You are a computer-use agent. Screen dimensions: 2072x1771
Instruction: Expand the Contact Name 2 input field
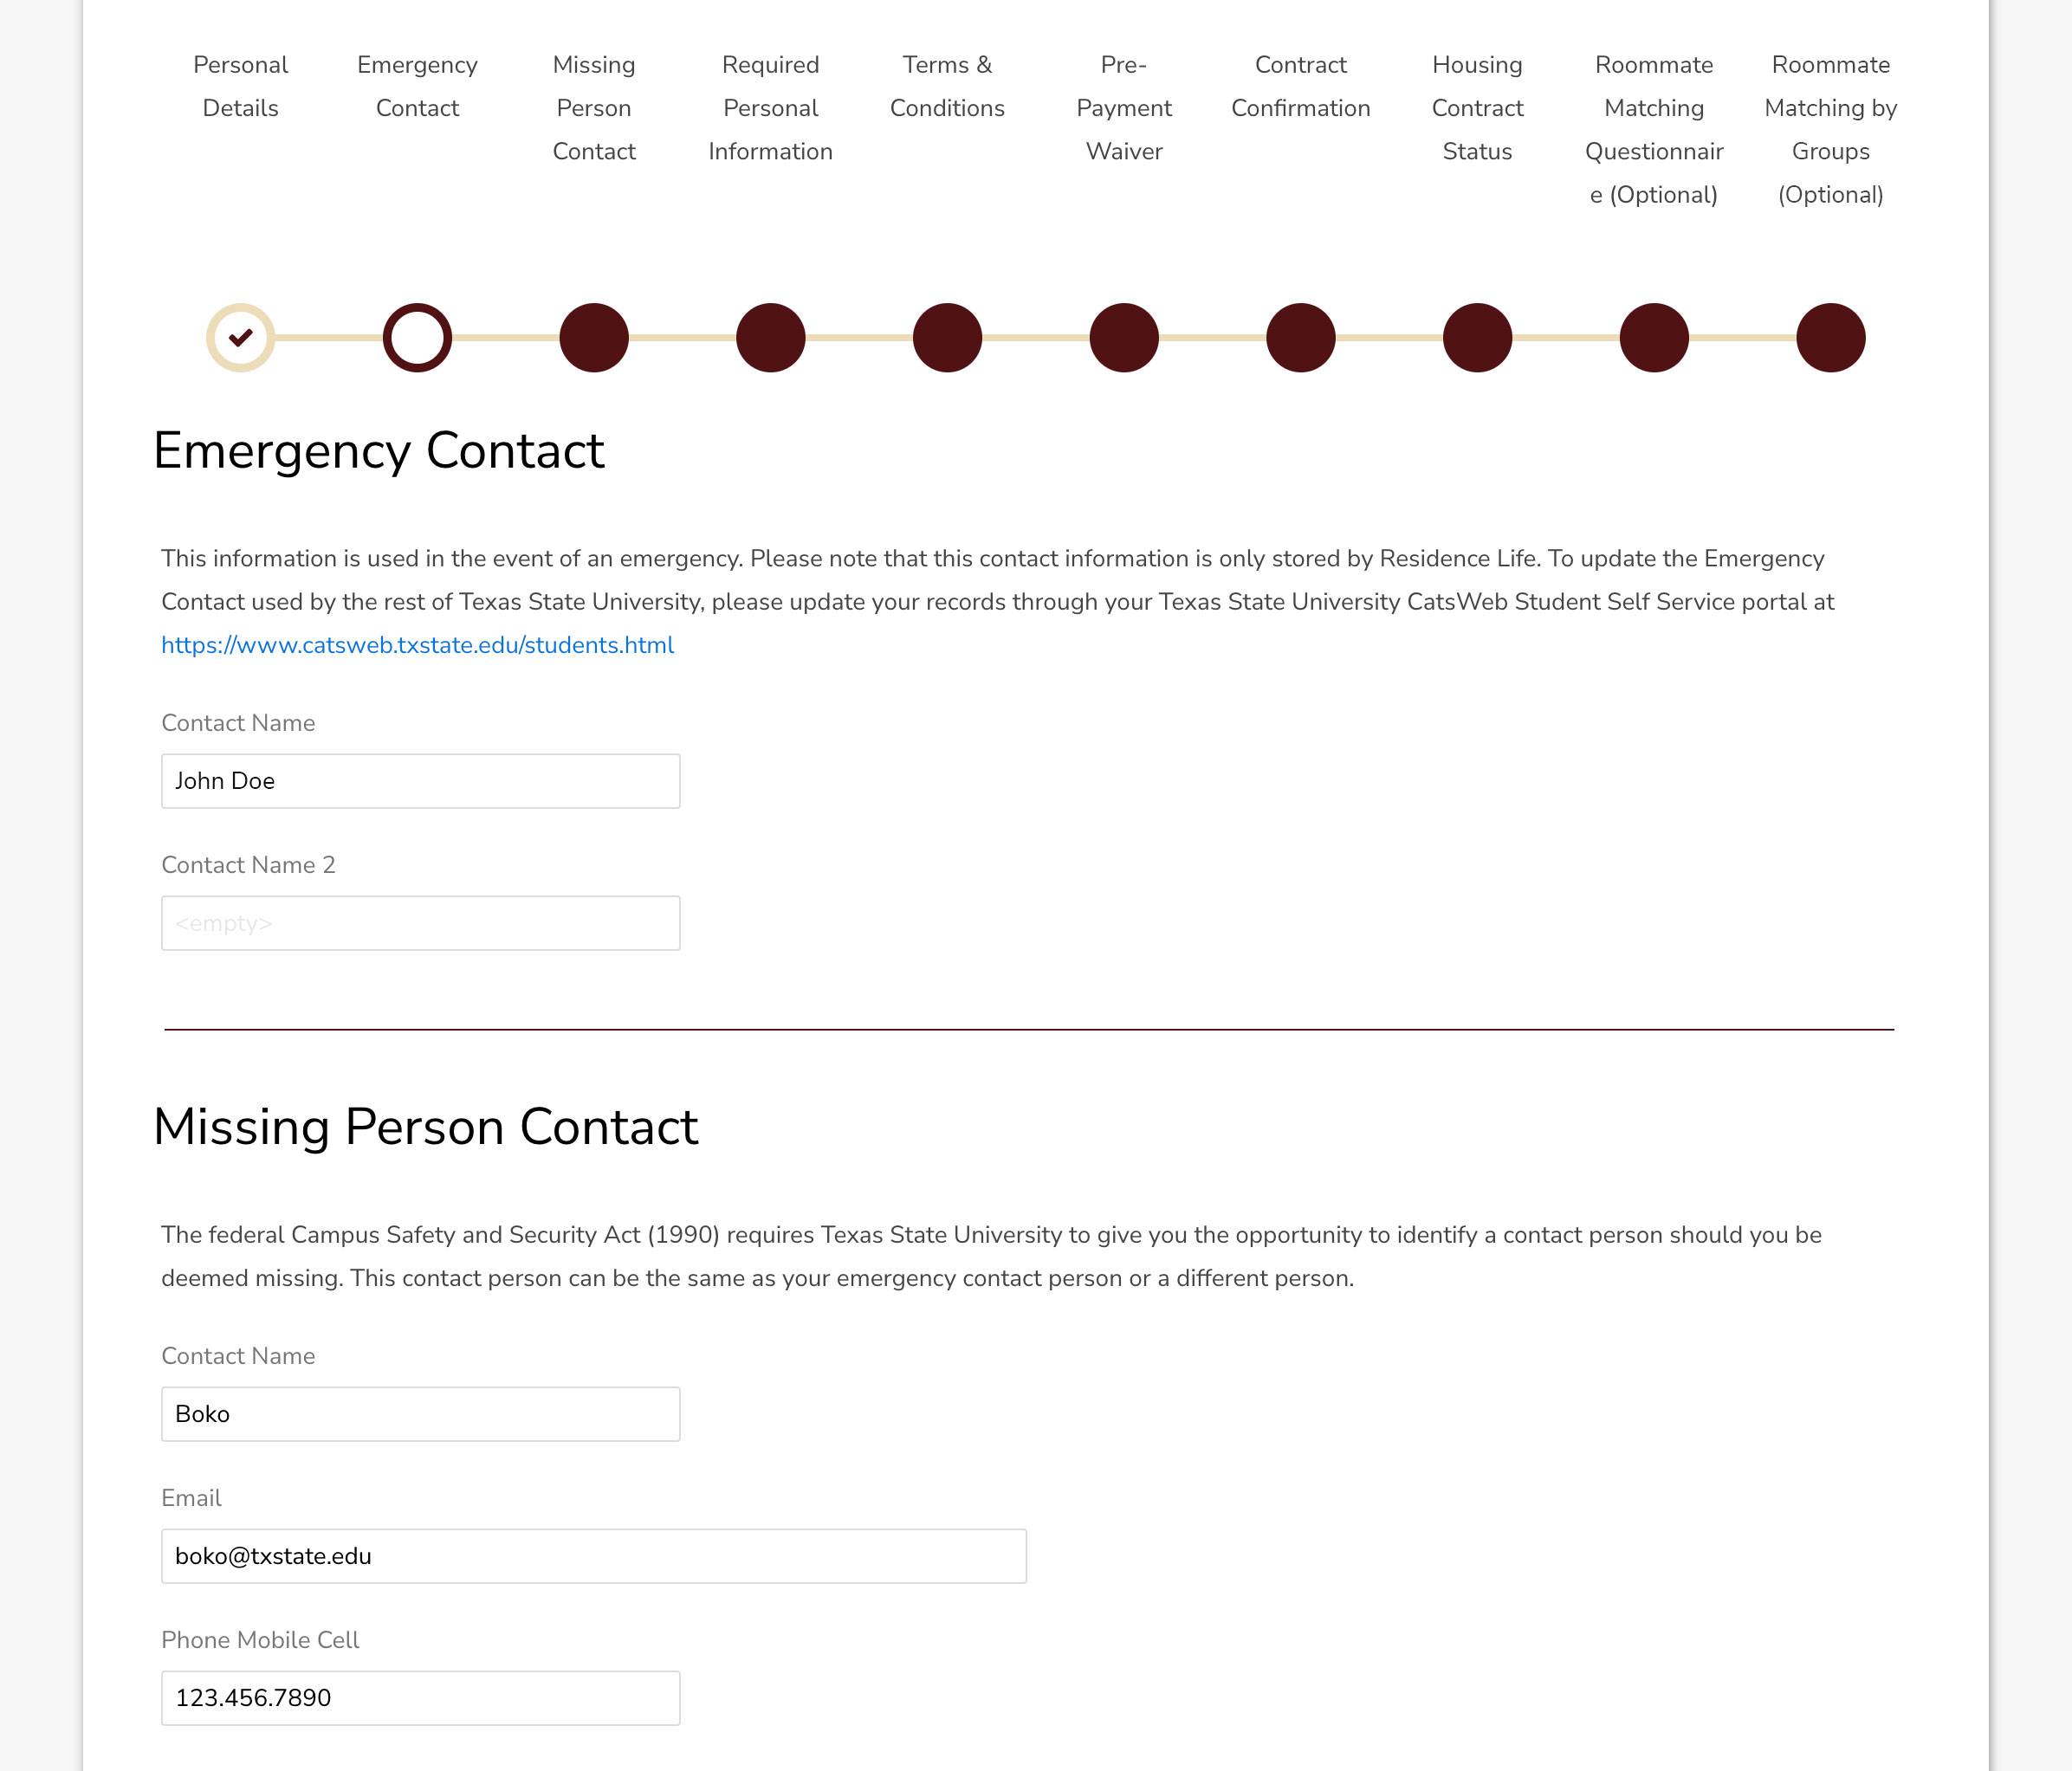click(420, 922)
